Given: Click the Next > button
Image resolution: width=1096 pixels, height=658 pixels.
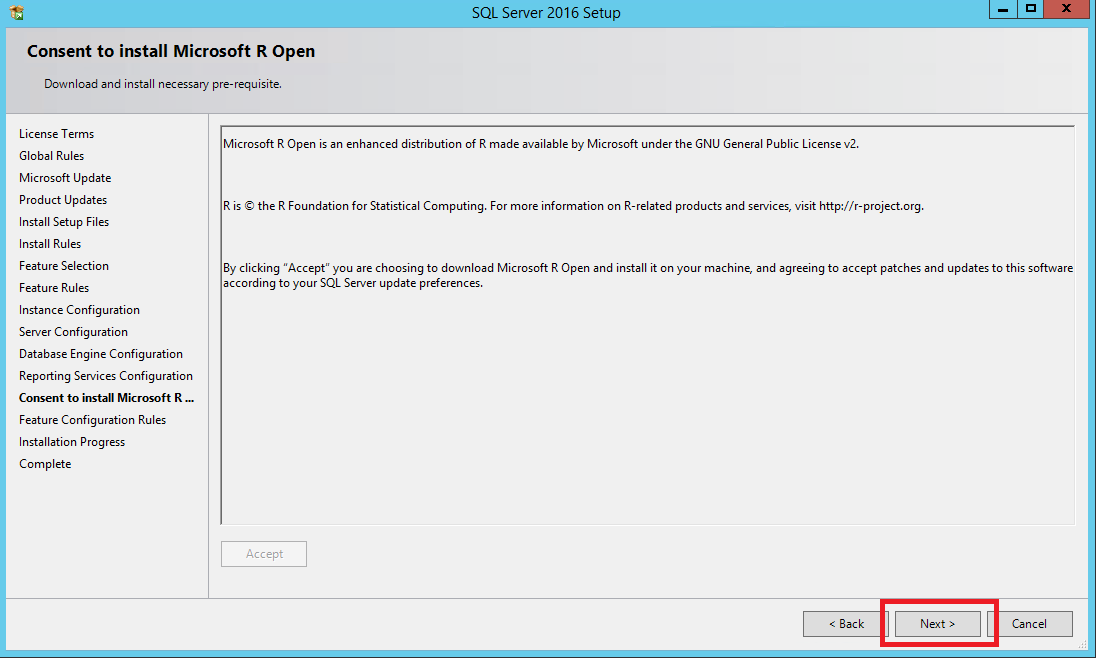Looking at the screenshot, I should [x=937, y=624].
